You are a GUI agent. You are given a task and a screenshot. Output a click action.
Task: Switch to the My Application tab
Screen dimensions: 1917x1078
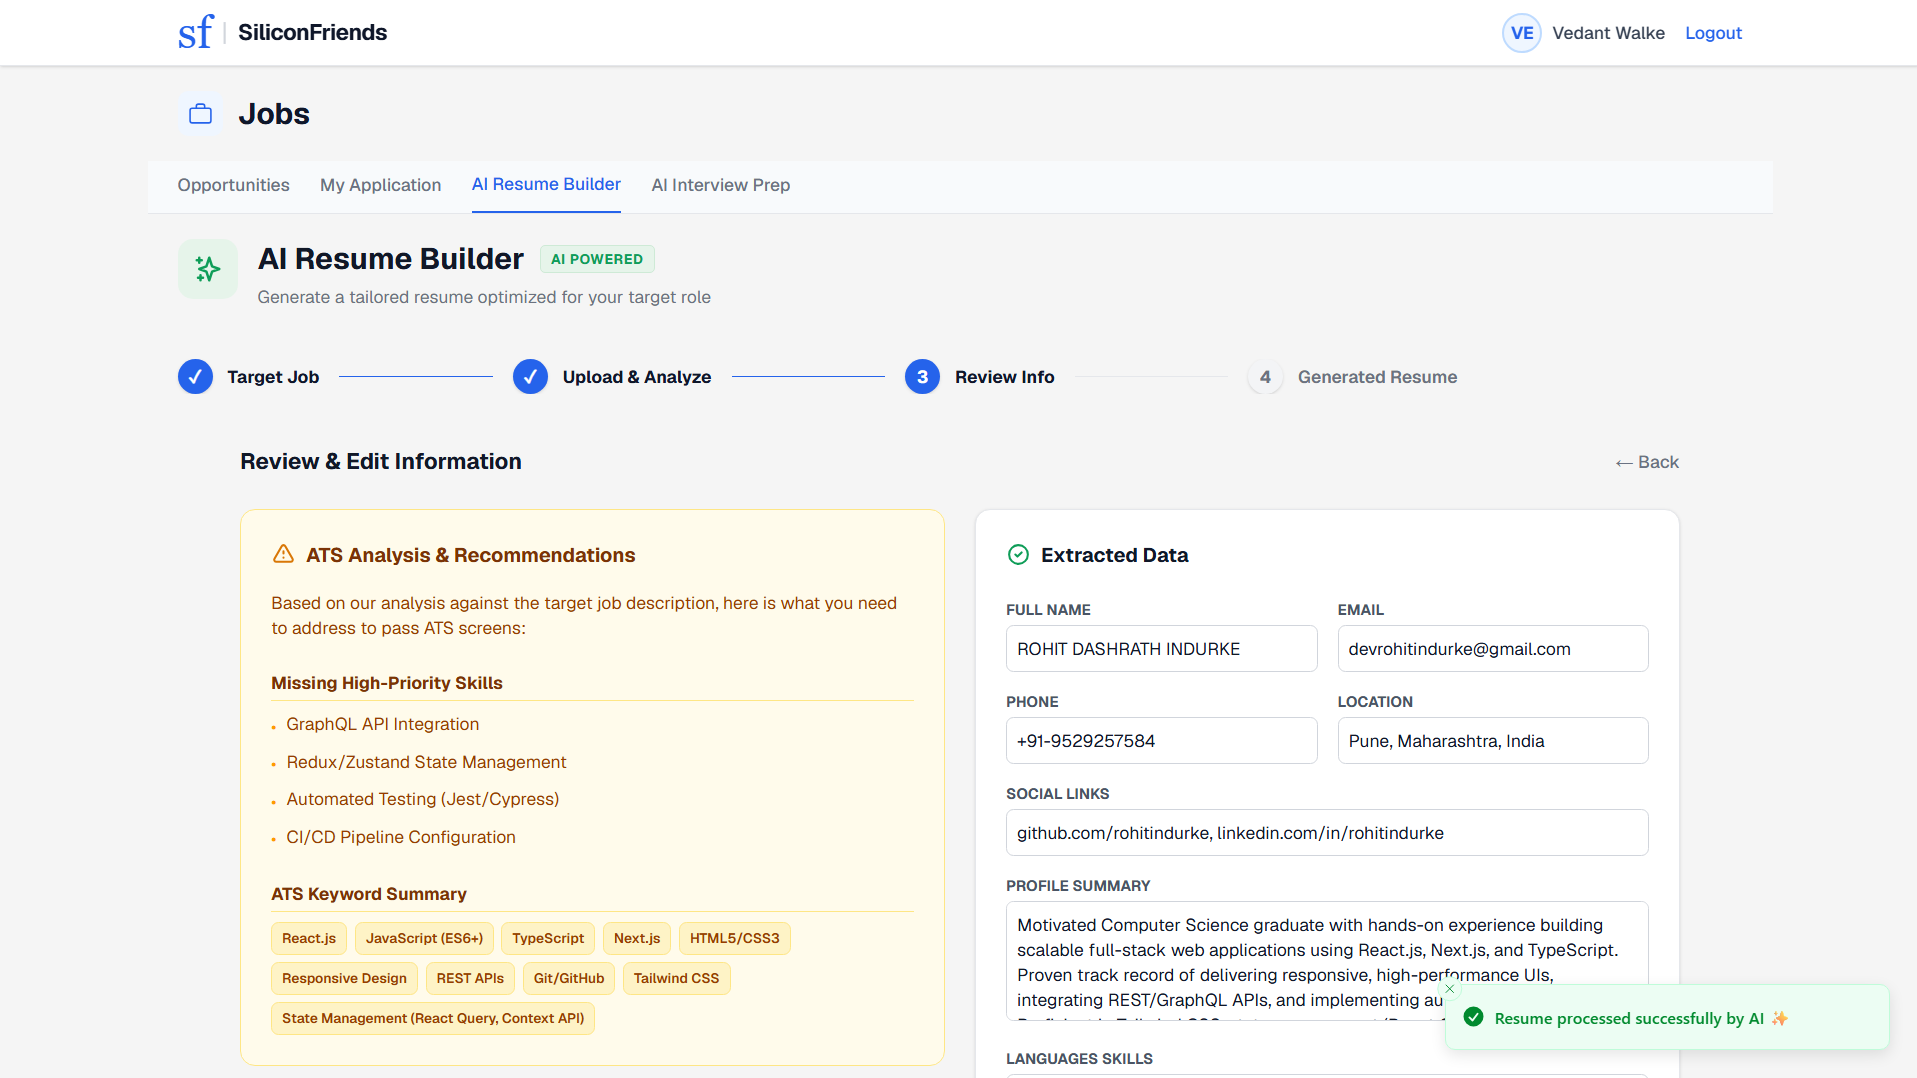380,185
